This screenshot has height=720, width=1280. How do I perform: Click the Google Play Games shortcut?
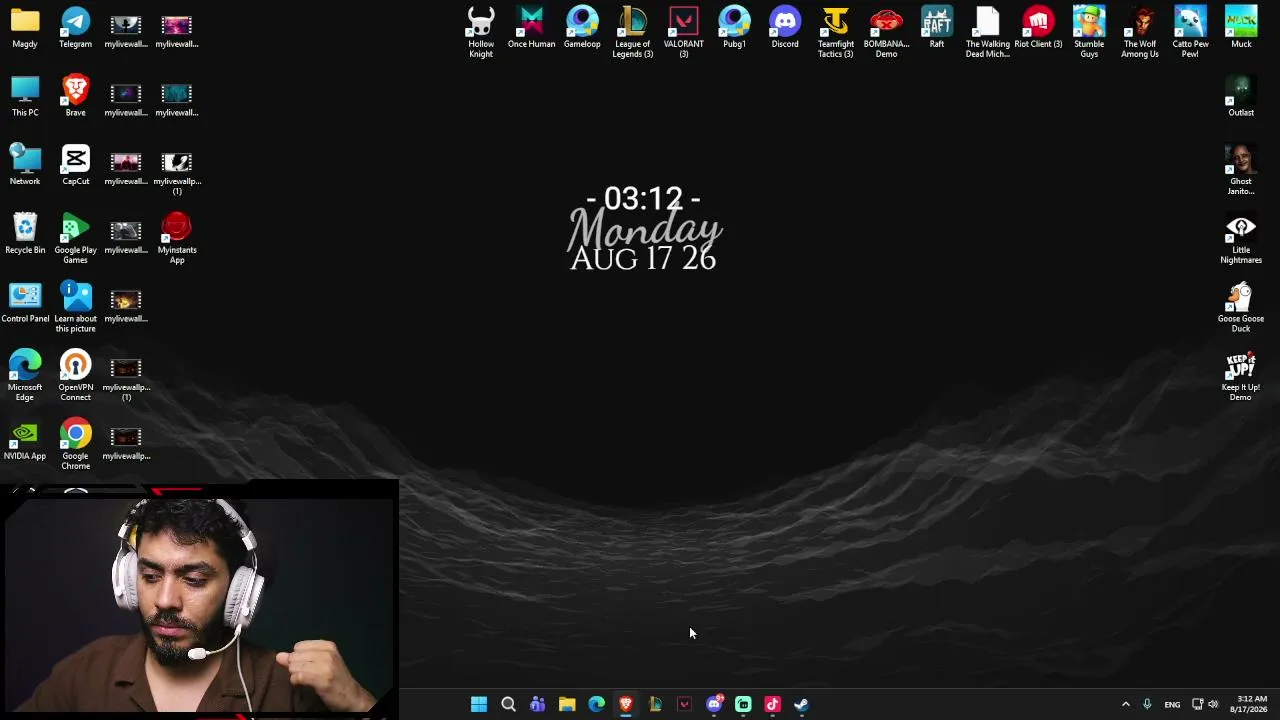[75, 239]
